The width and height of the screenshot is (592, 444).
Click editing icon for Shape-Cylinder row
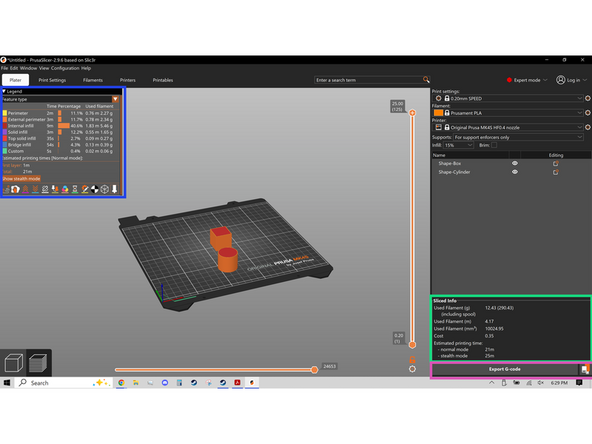[555, 172]
